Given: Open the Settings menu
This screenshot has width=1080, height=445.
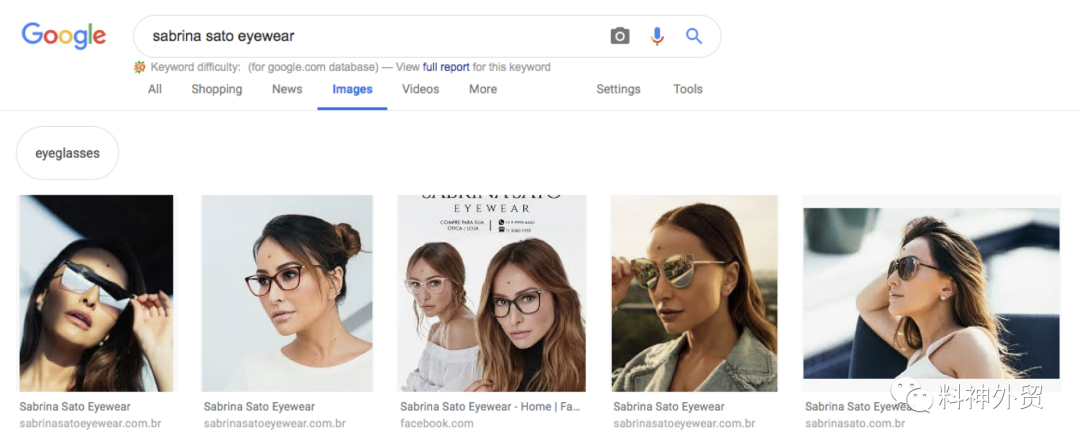Looking at the screenshot, I should [x=619, y=89].
